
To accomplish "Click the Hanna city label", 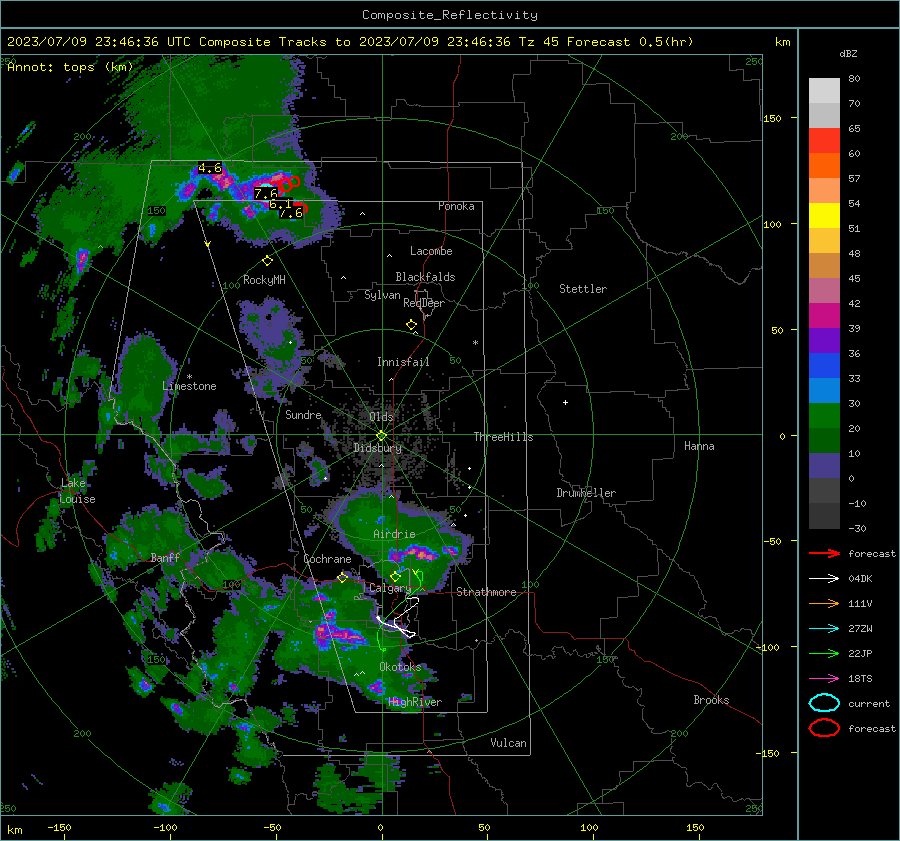I will [699, 446].
